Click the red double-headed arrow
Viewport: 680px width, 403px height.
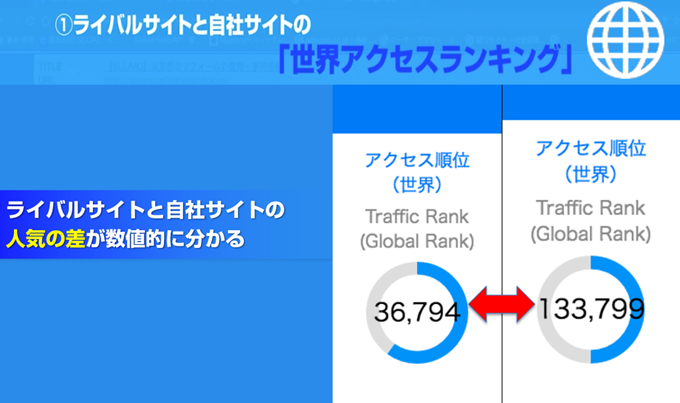tap(502, 304)
